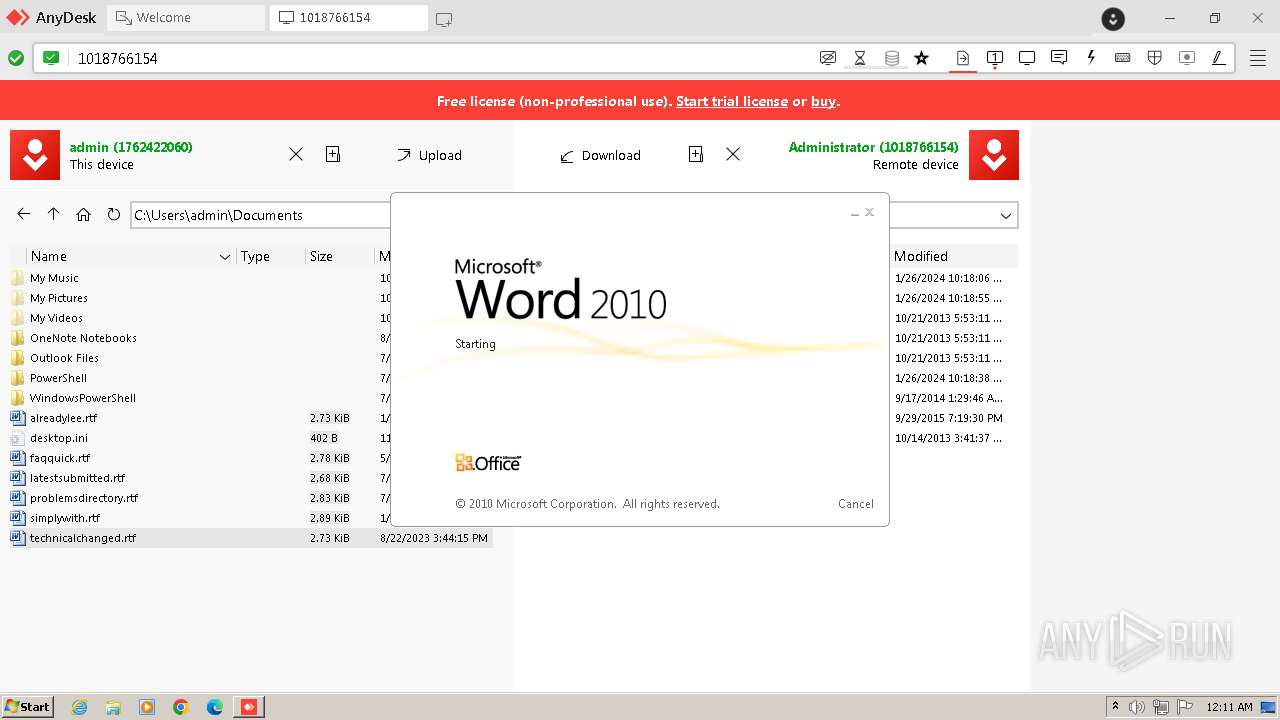Open Internet Explorer from taskbar
Image resolution: width=1280 pixels, height=720 pixels.
pos(80,707)
